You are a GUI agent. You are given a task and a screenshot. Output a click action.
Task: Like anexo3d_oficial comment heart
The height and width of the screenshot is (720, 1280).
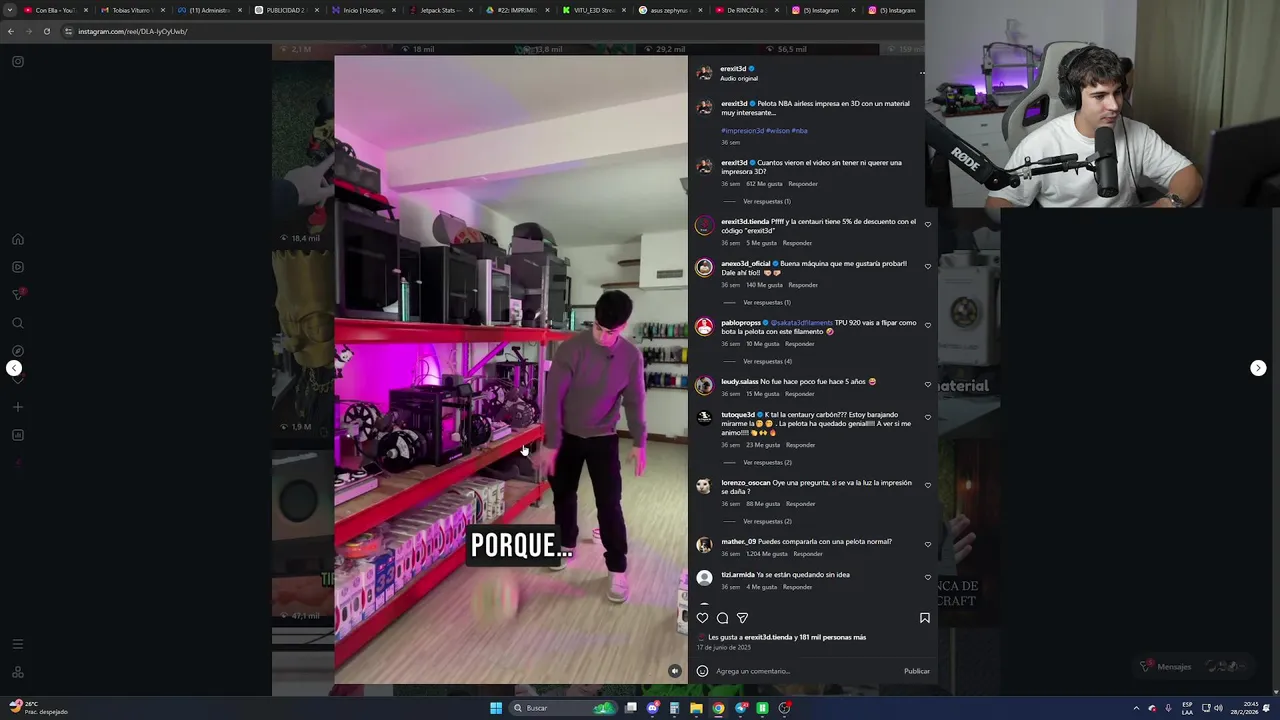click(928, 266)
